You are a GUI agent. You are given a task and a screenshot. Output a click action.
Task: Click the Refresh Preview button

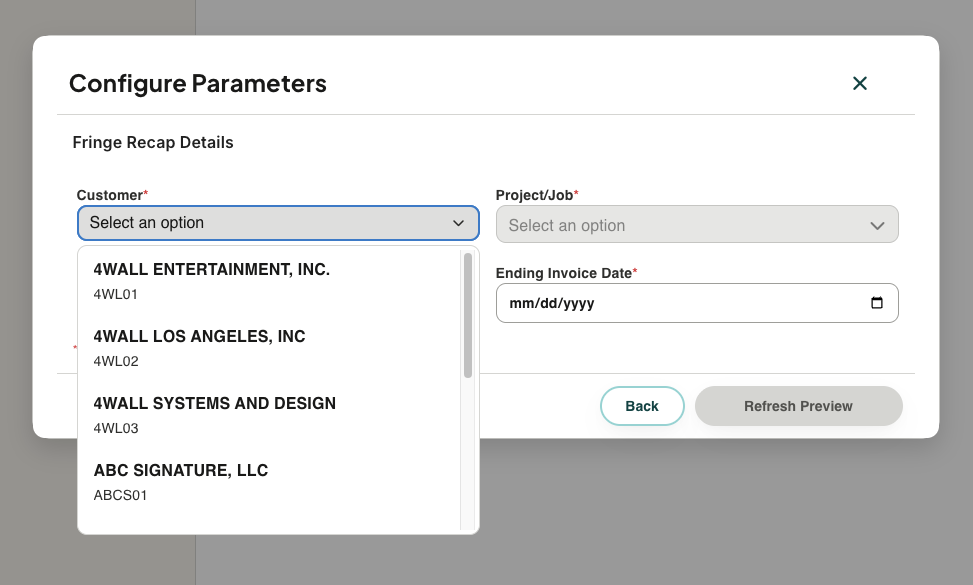click(798, 406)
